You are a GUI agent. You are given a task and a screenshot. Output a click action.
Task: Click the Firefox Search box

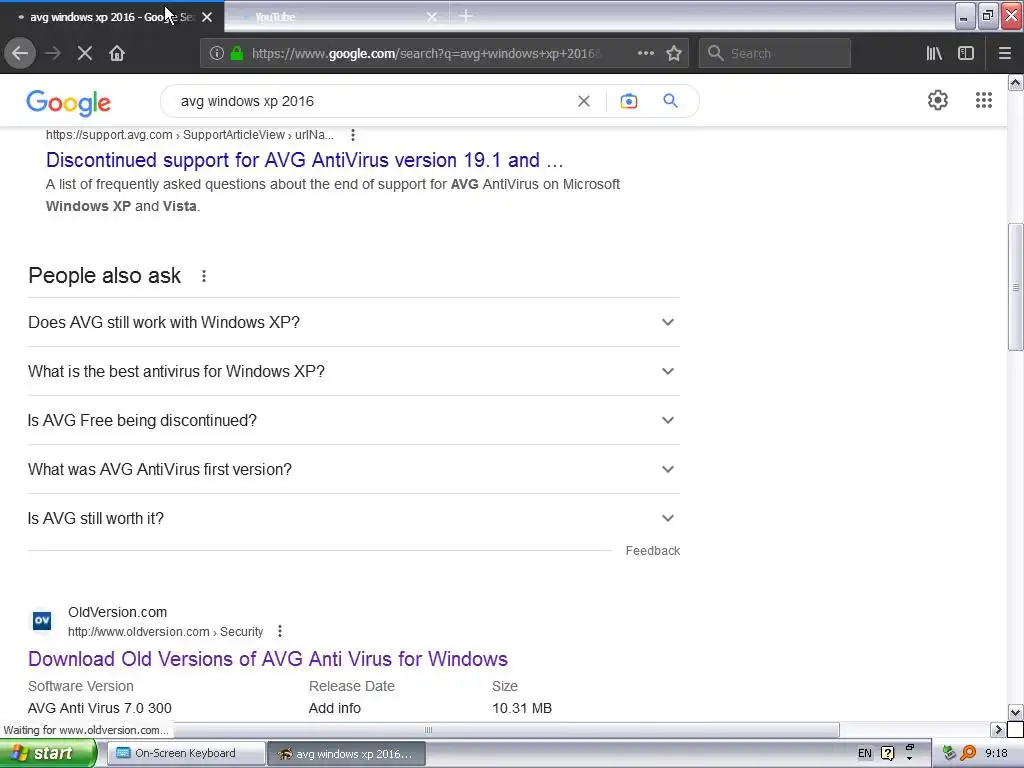click(x=775, y=53)
